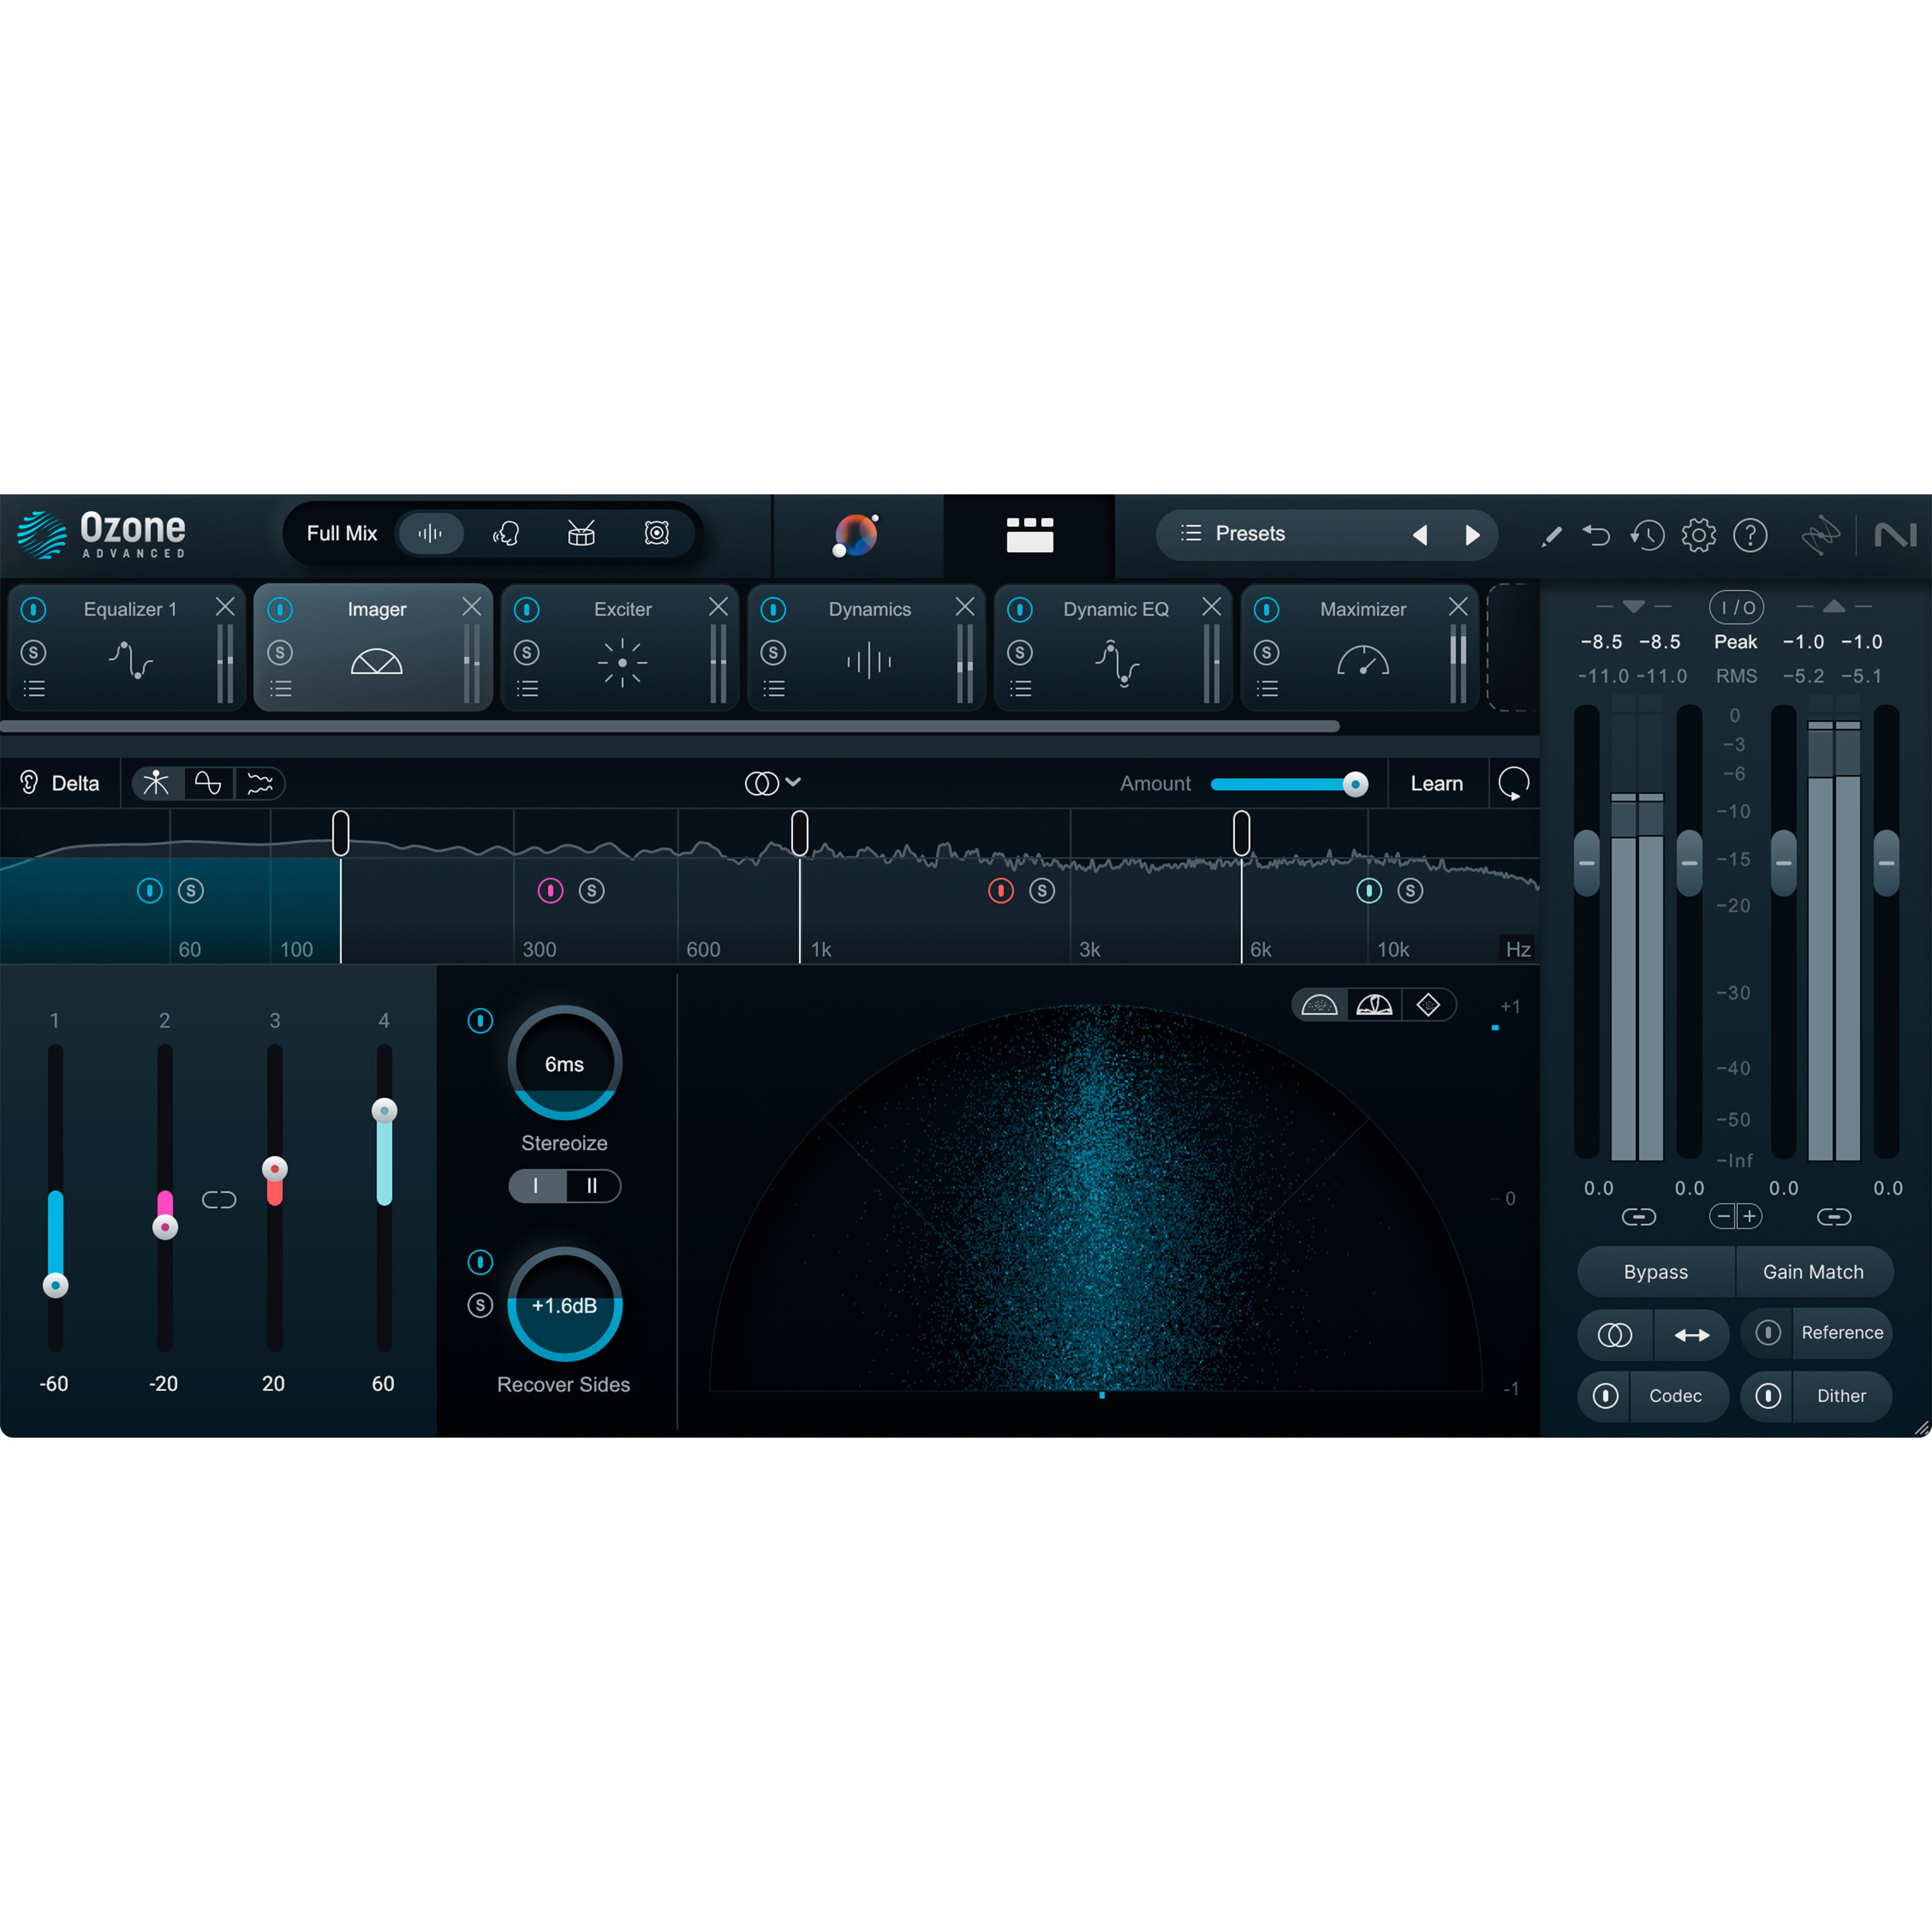This screenshot has width=1932, height=1932.
Task: Enable Gain Match
Action: point(1814,1271)
